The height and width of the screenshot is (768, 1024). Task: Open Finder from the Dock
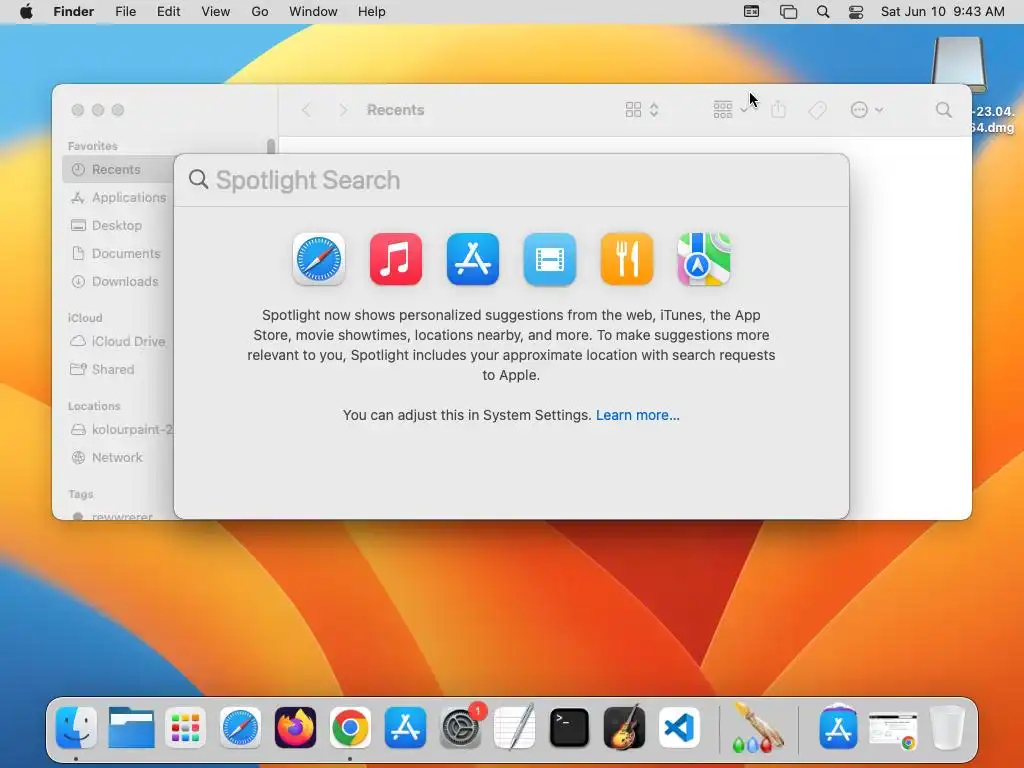76,728
